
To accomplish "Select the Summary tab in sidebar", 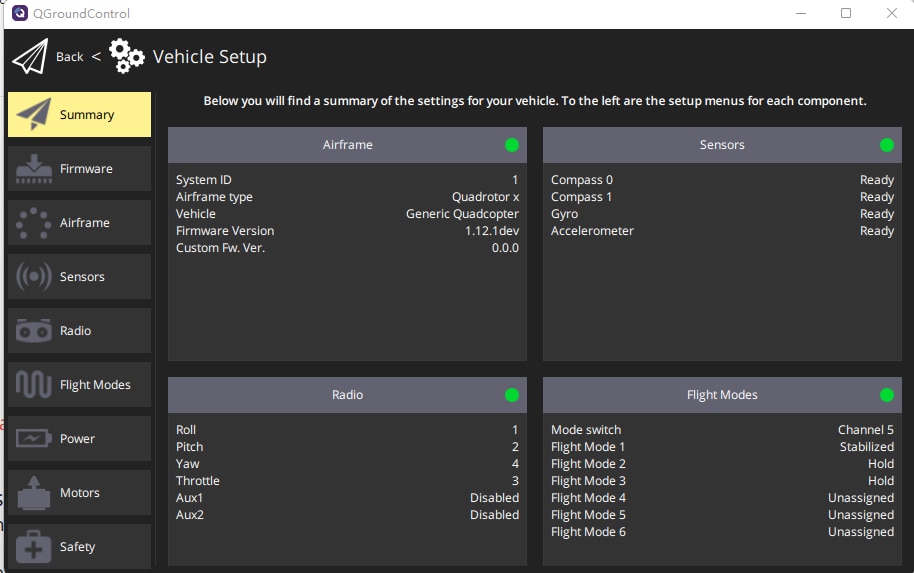I will pos(80,115).
